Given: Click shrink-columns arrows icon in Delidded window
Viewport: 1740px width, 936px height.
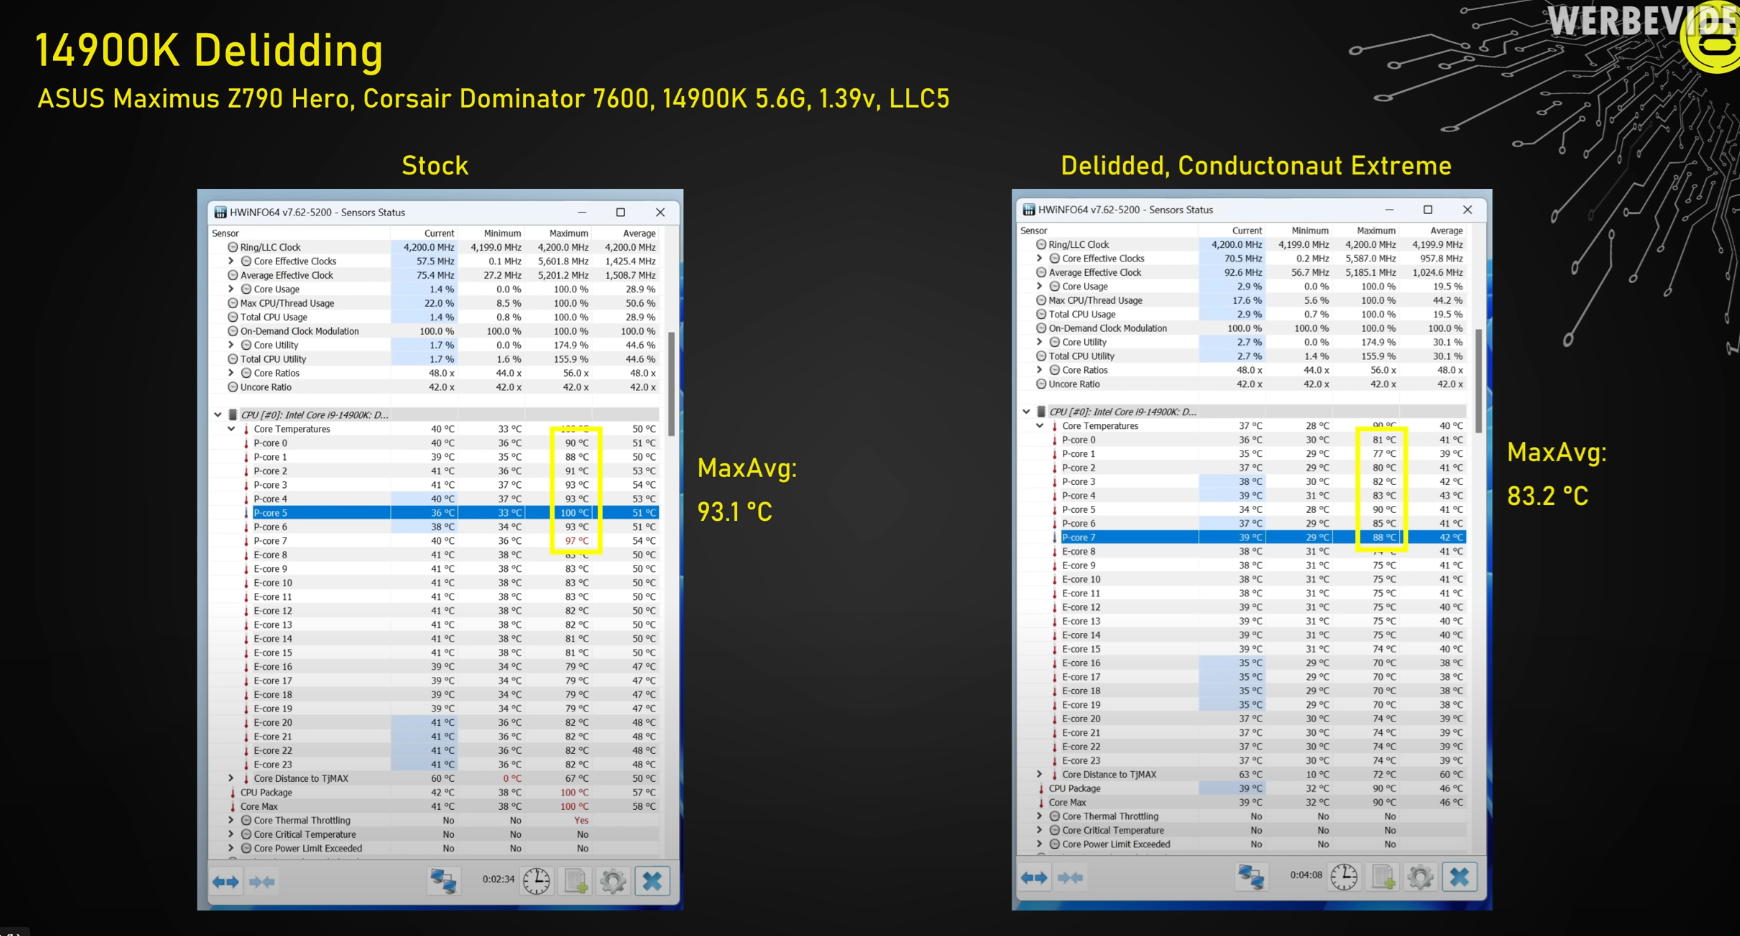Looking at the screenshot, I should (x=1070, y=878).
